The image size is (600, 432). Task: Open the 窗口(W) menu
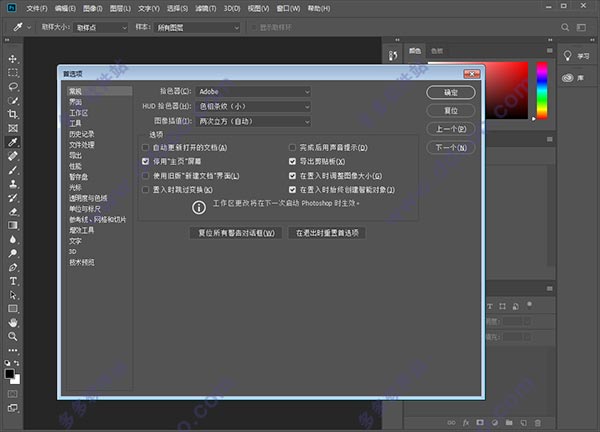[288, 8]
